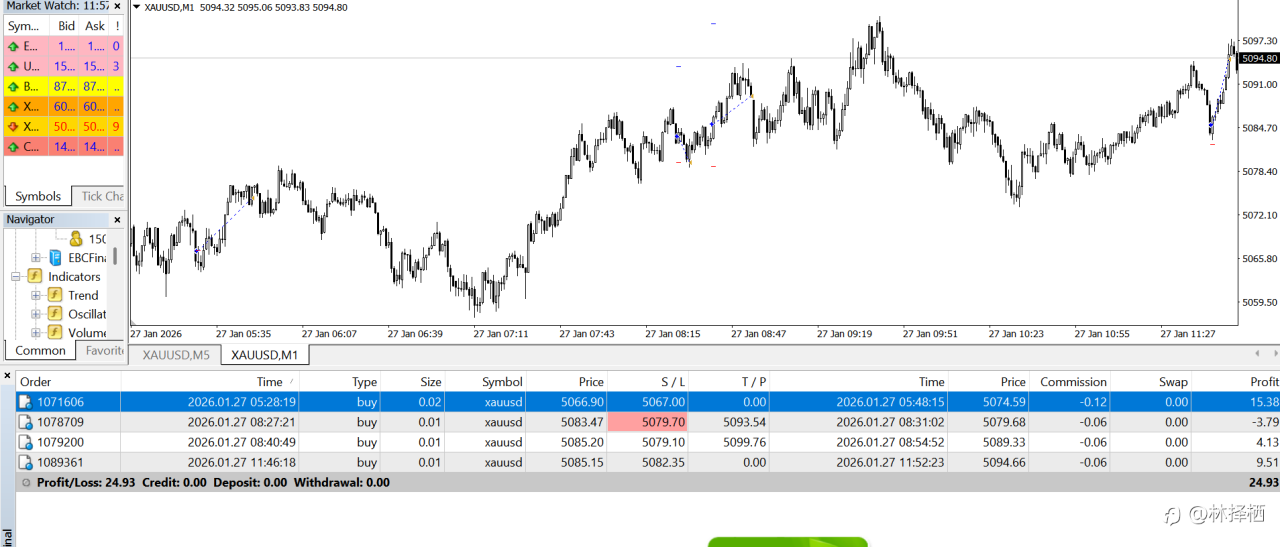Click the account user icon in Navigator
This screenshot has width=1280, height=547.
76,239
